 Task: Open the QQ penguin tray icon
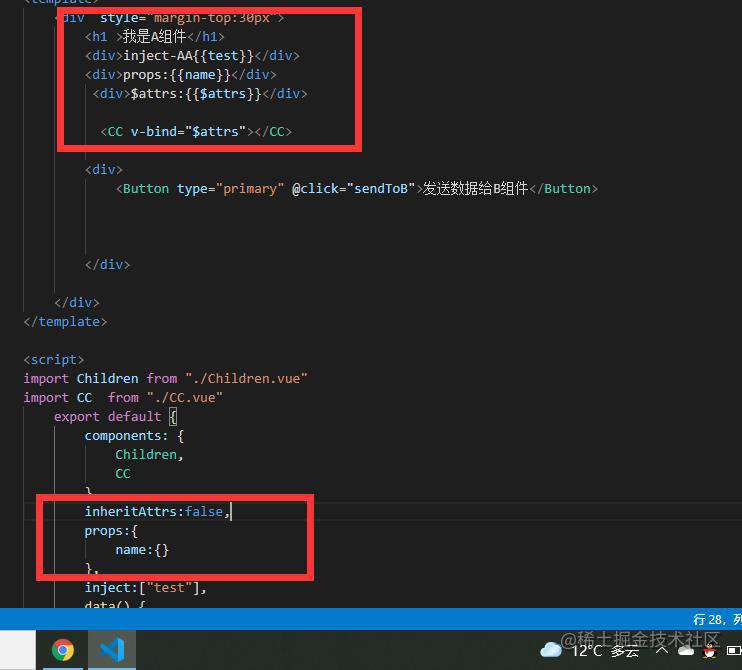(709, 652)
